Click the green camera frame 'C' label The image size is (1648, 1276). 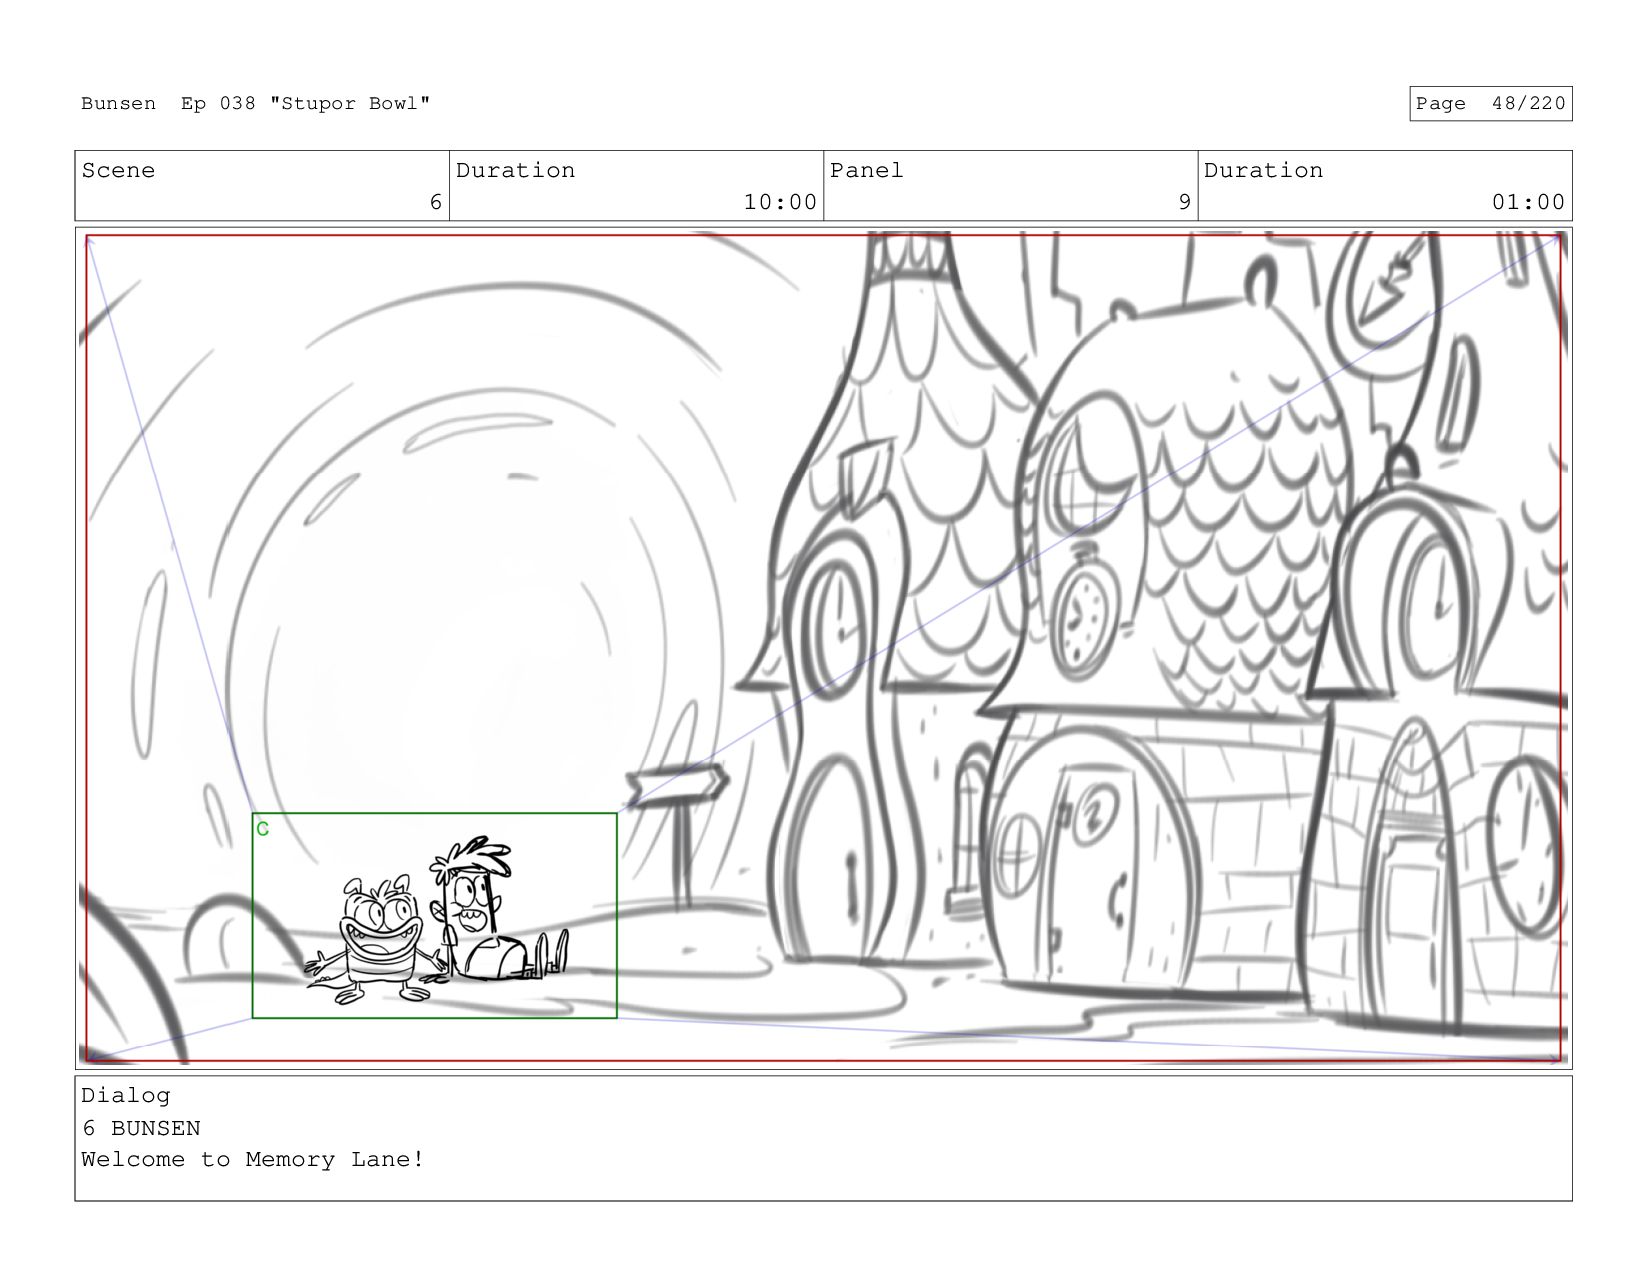(262, 829)
